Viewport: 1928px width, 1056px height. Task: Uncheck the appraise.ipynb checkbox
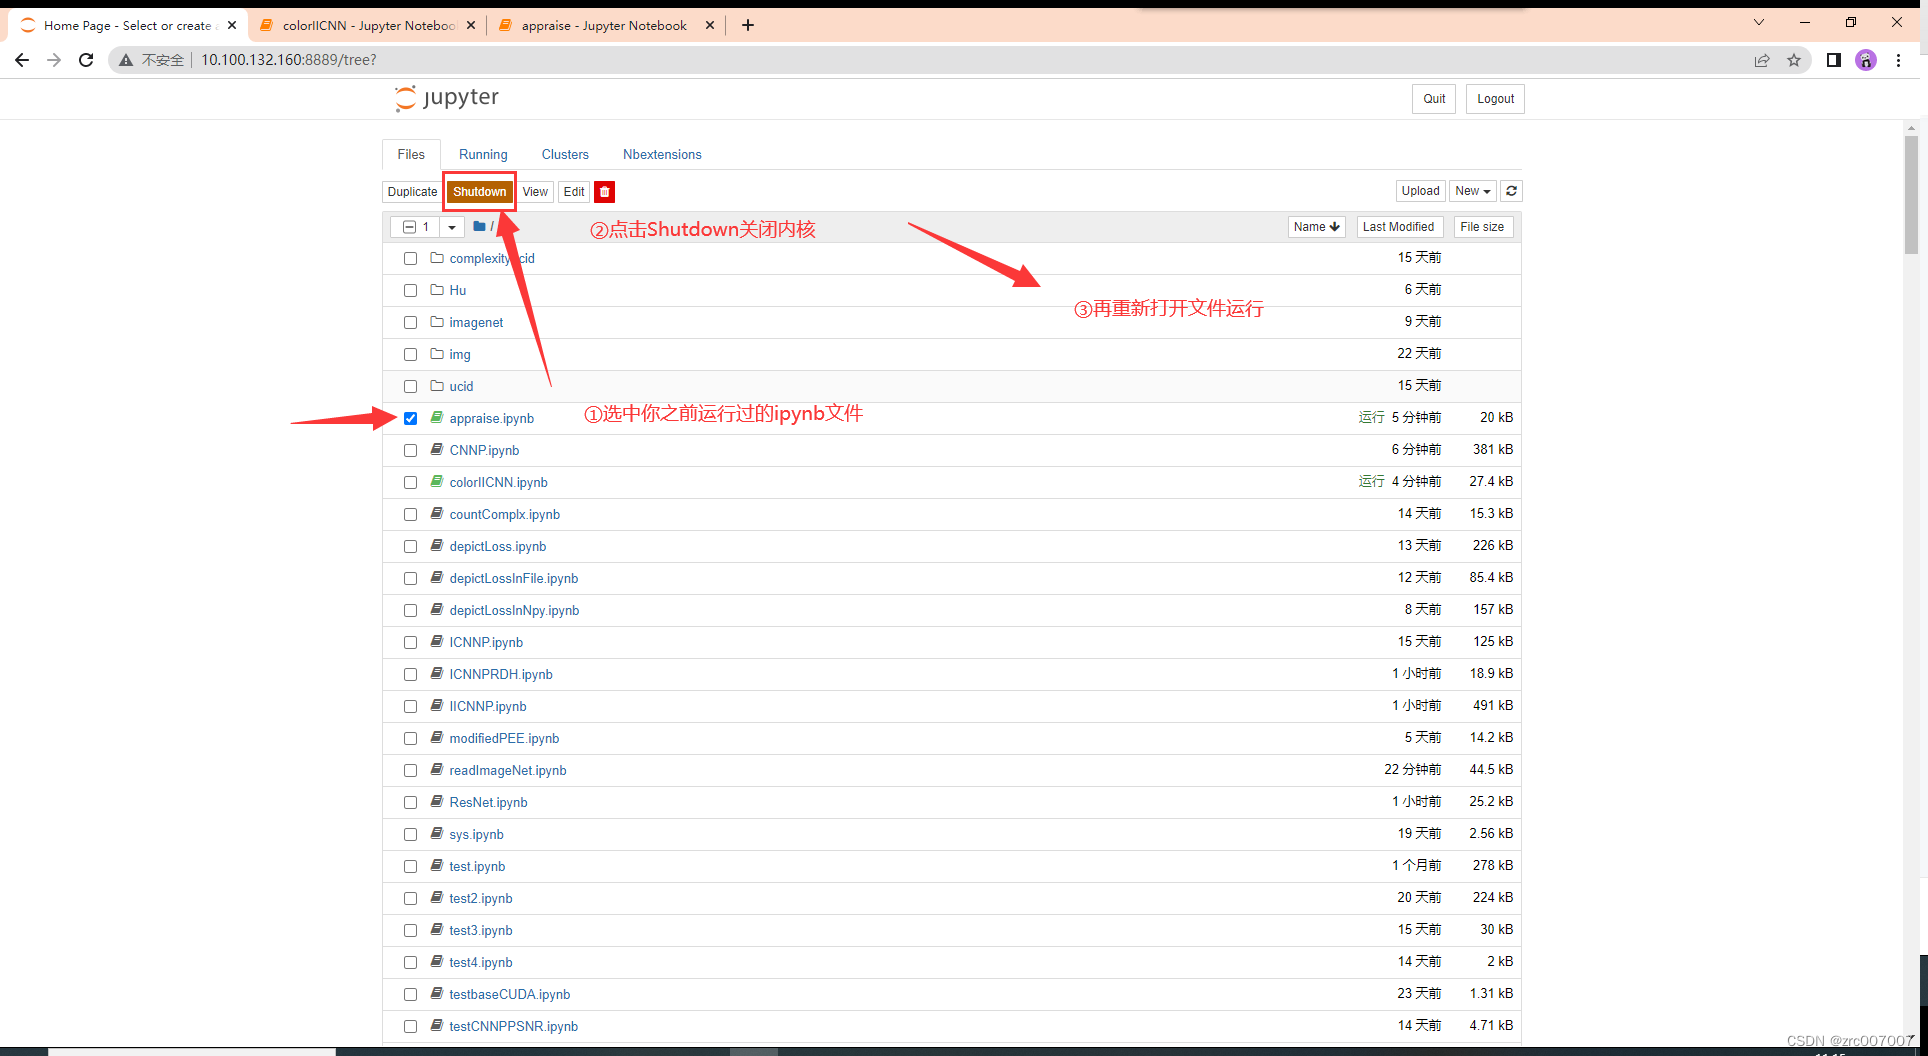point(410,418)
